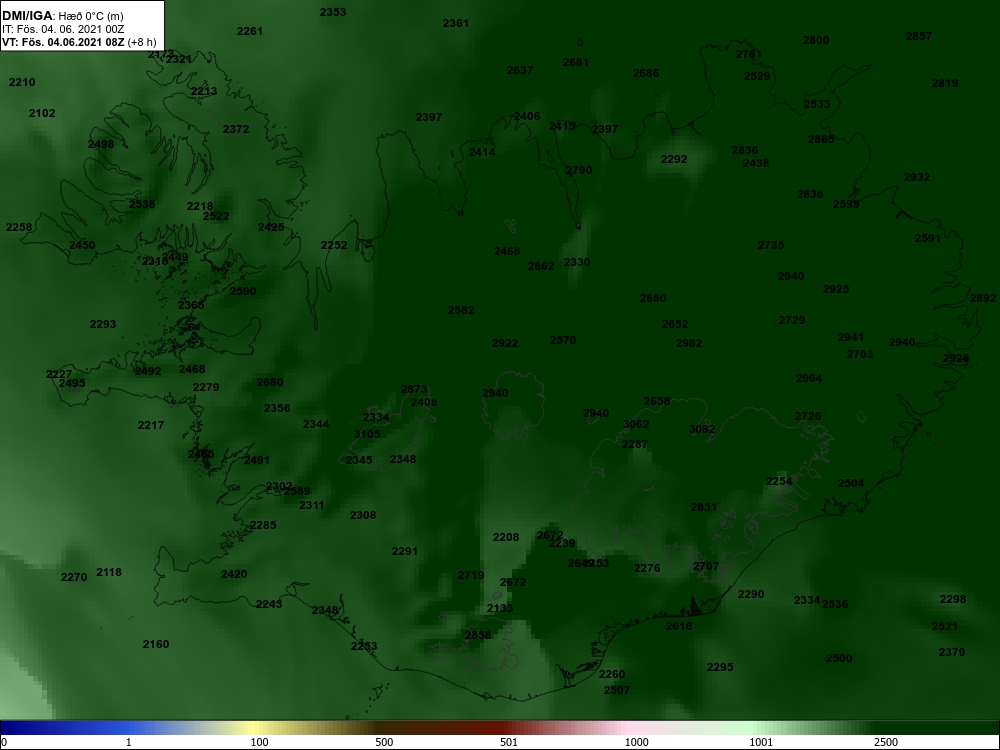Click the map value 2735
The width and height of the screenshot is (1000, 750).
(771, 246)
